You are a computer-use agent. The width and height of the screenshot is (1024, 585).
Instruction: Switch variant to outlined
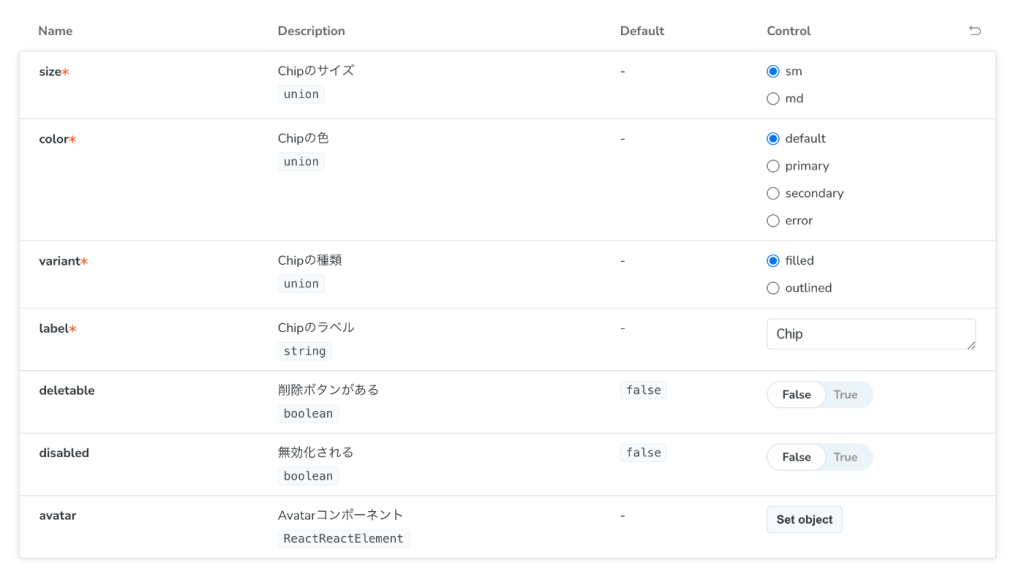click(773, 288)
